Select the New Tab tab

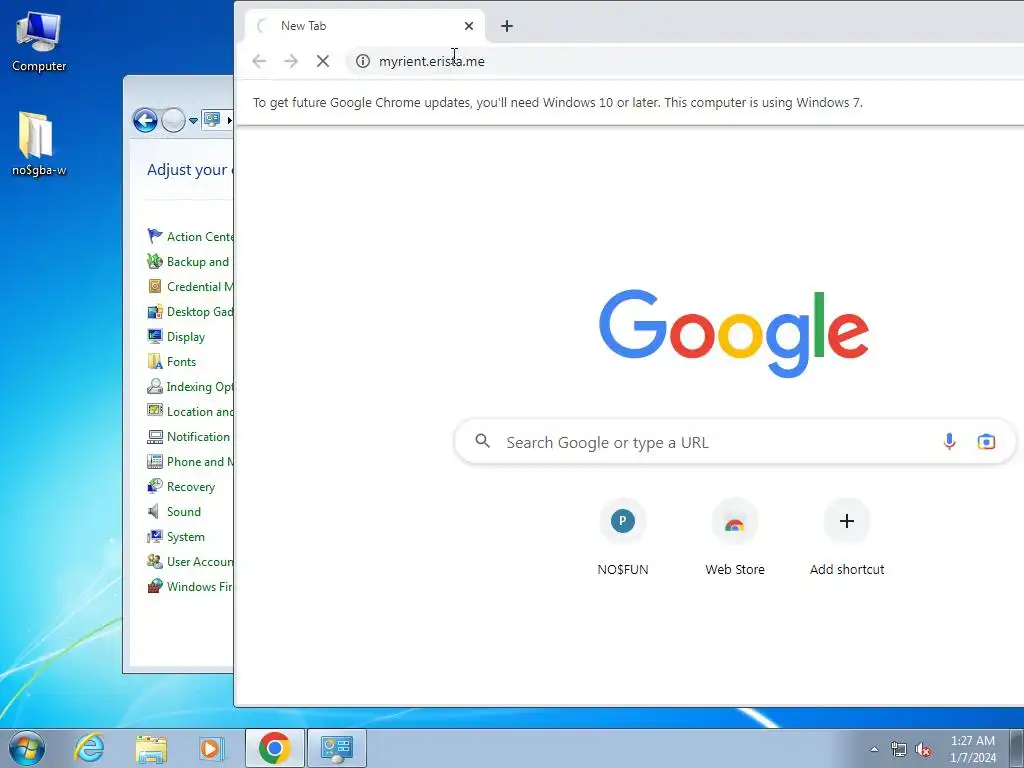coord(364,26)
